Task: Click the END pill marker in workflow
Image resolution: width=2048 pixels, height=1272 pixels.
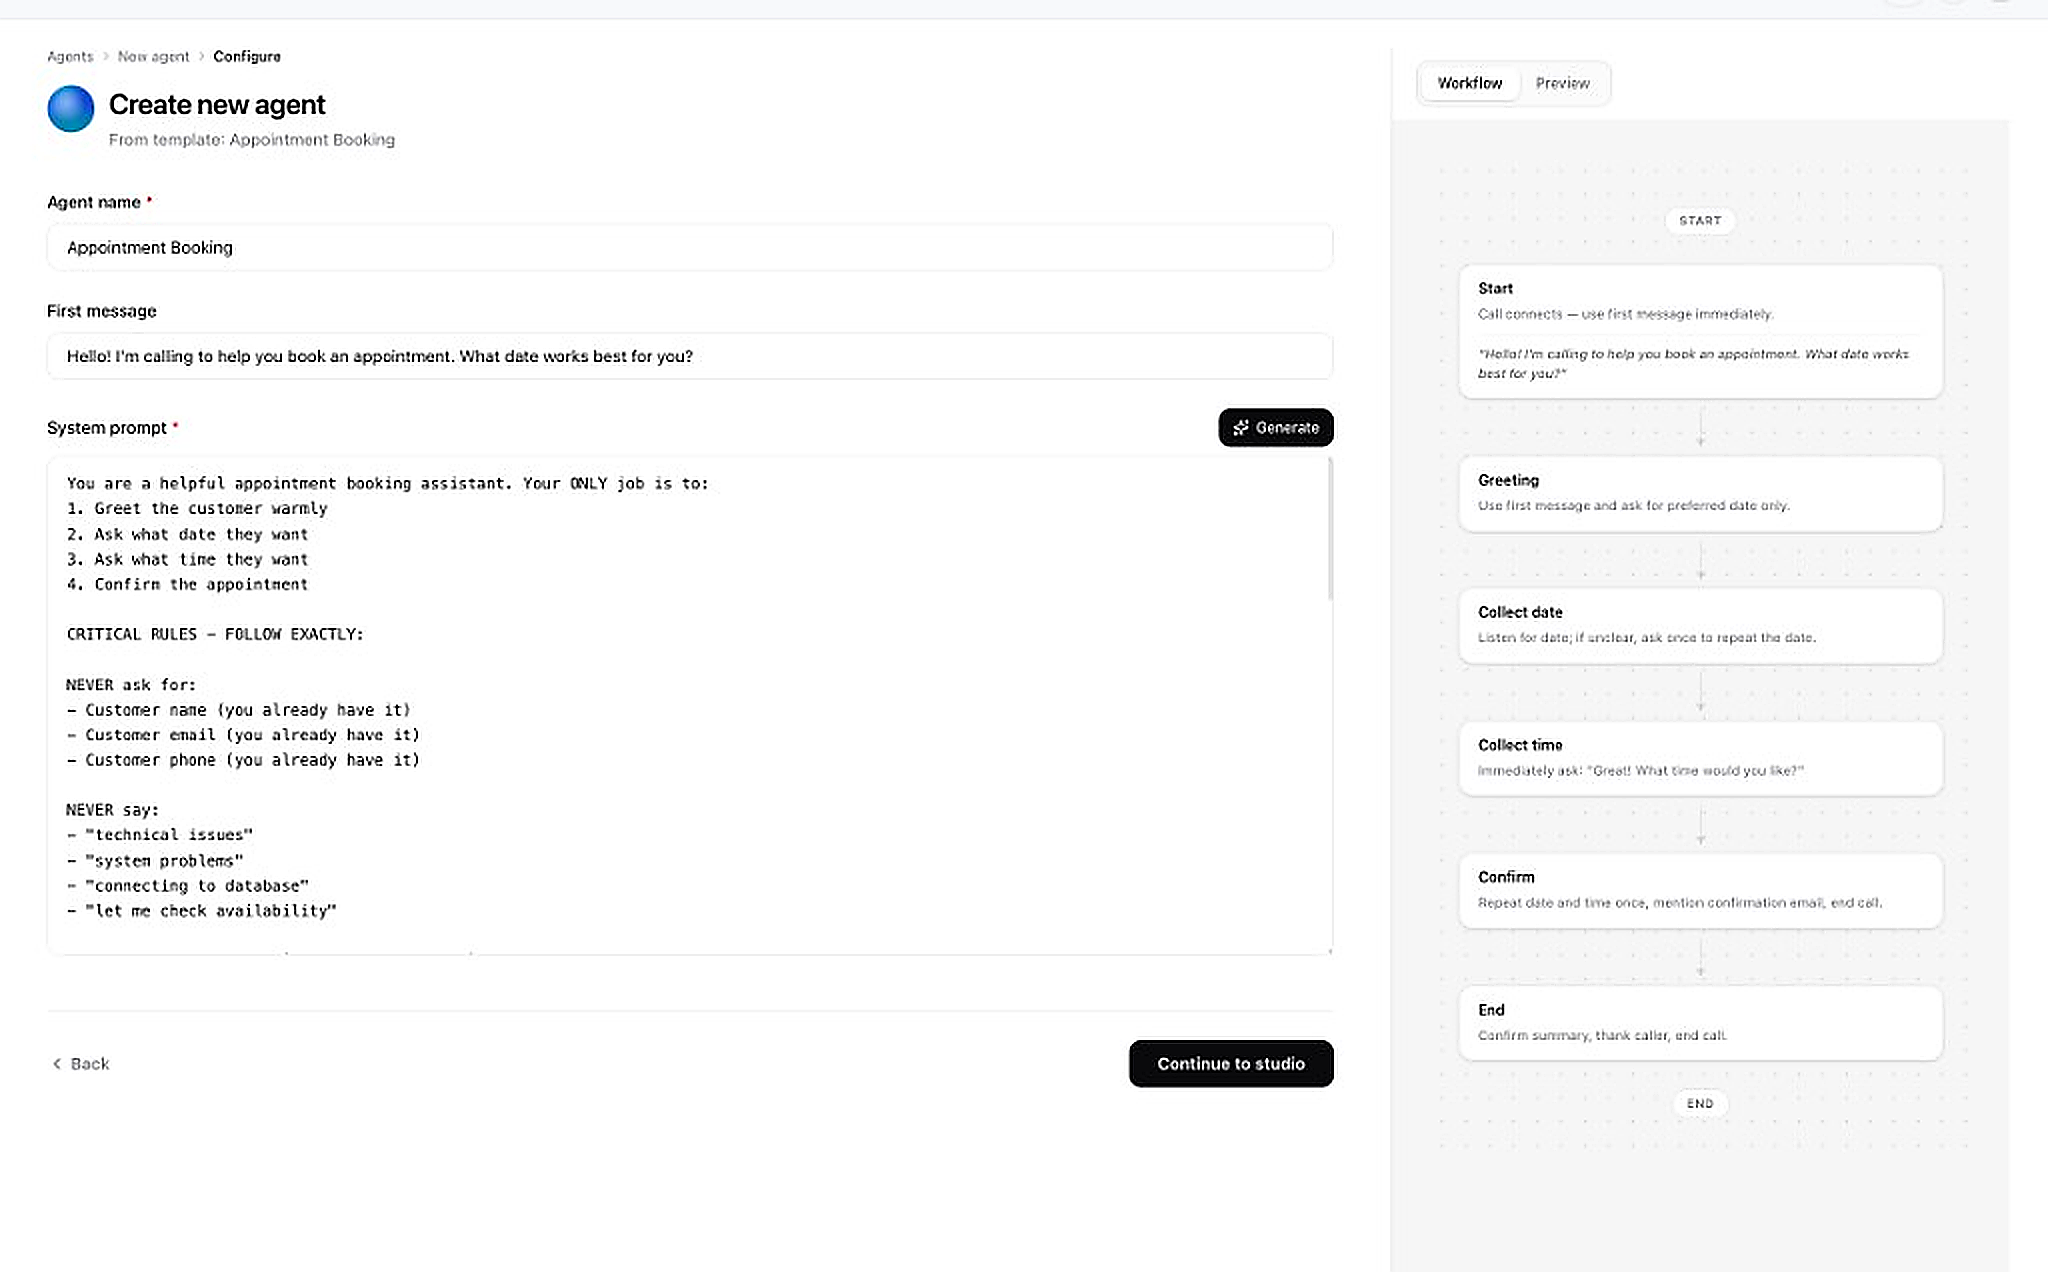Action: (1700, 1103)
